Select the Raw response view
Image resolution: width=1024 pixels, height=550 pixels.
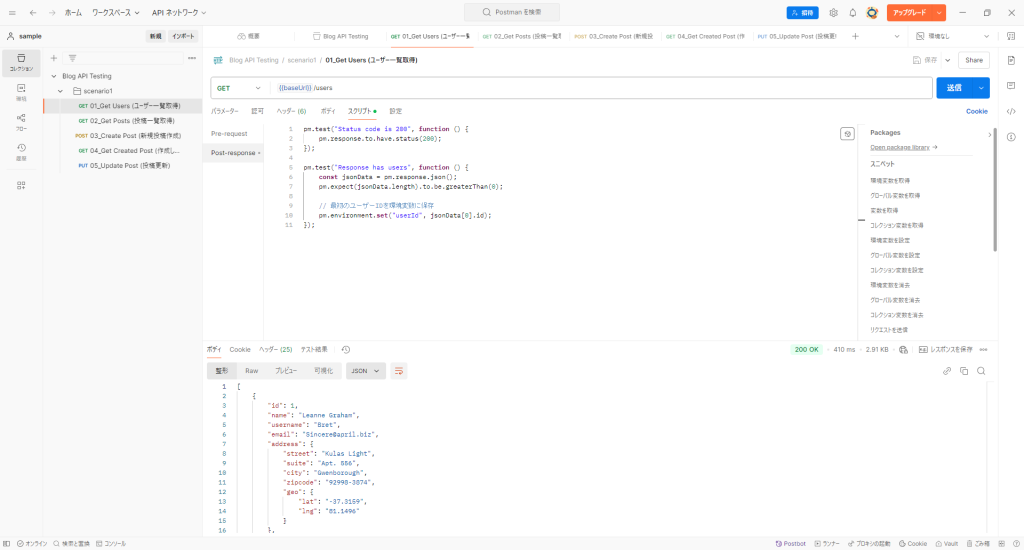pos(251,370)
